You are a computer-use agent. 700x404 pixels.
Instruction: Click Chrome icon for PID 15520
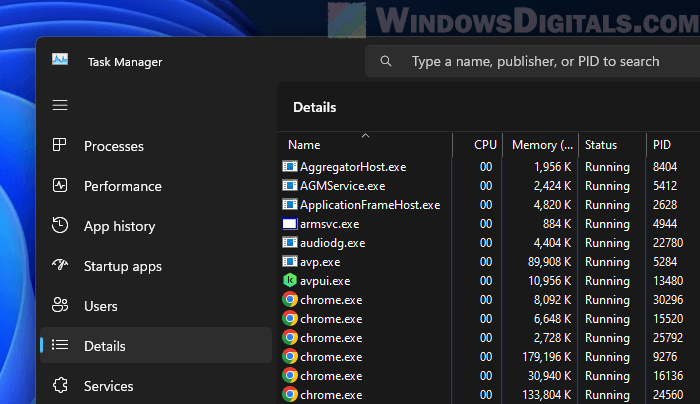click(x=290, y=318)
